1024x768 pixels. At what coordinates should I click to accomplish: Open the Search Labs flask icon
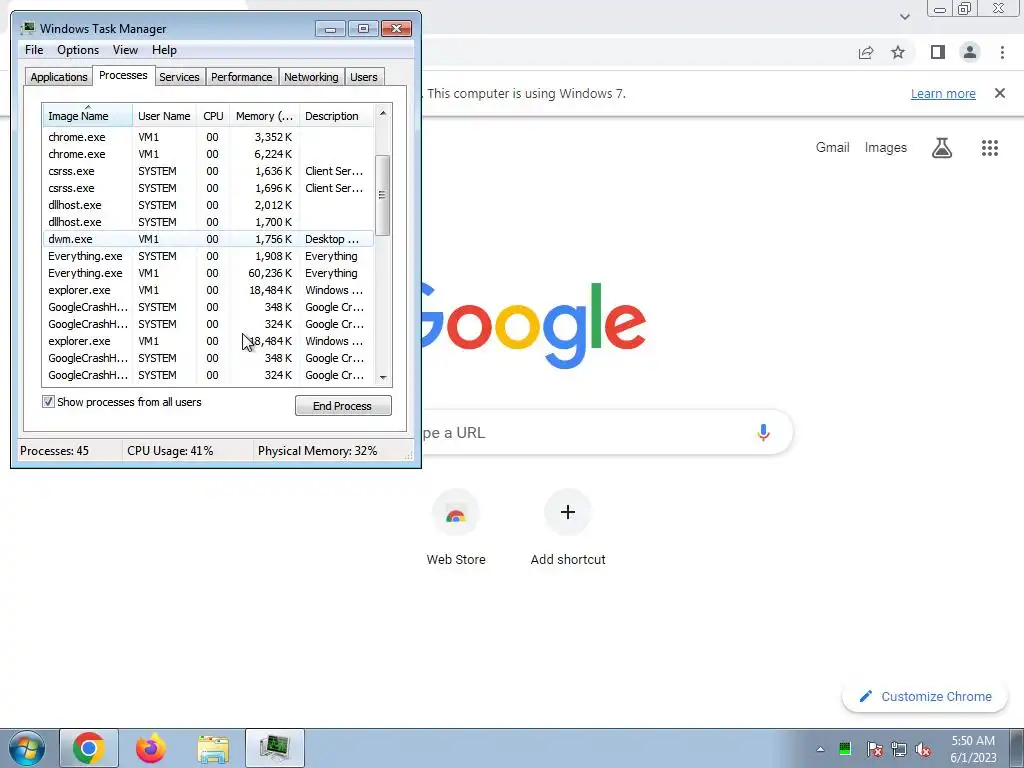click(942, 148)
